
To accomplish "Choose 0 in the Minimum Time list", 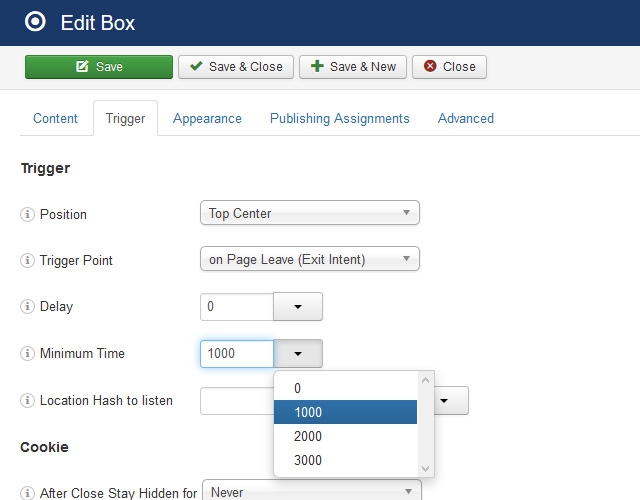I will [345, 388].
